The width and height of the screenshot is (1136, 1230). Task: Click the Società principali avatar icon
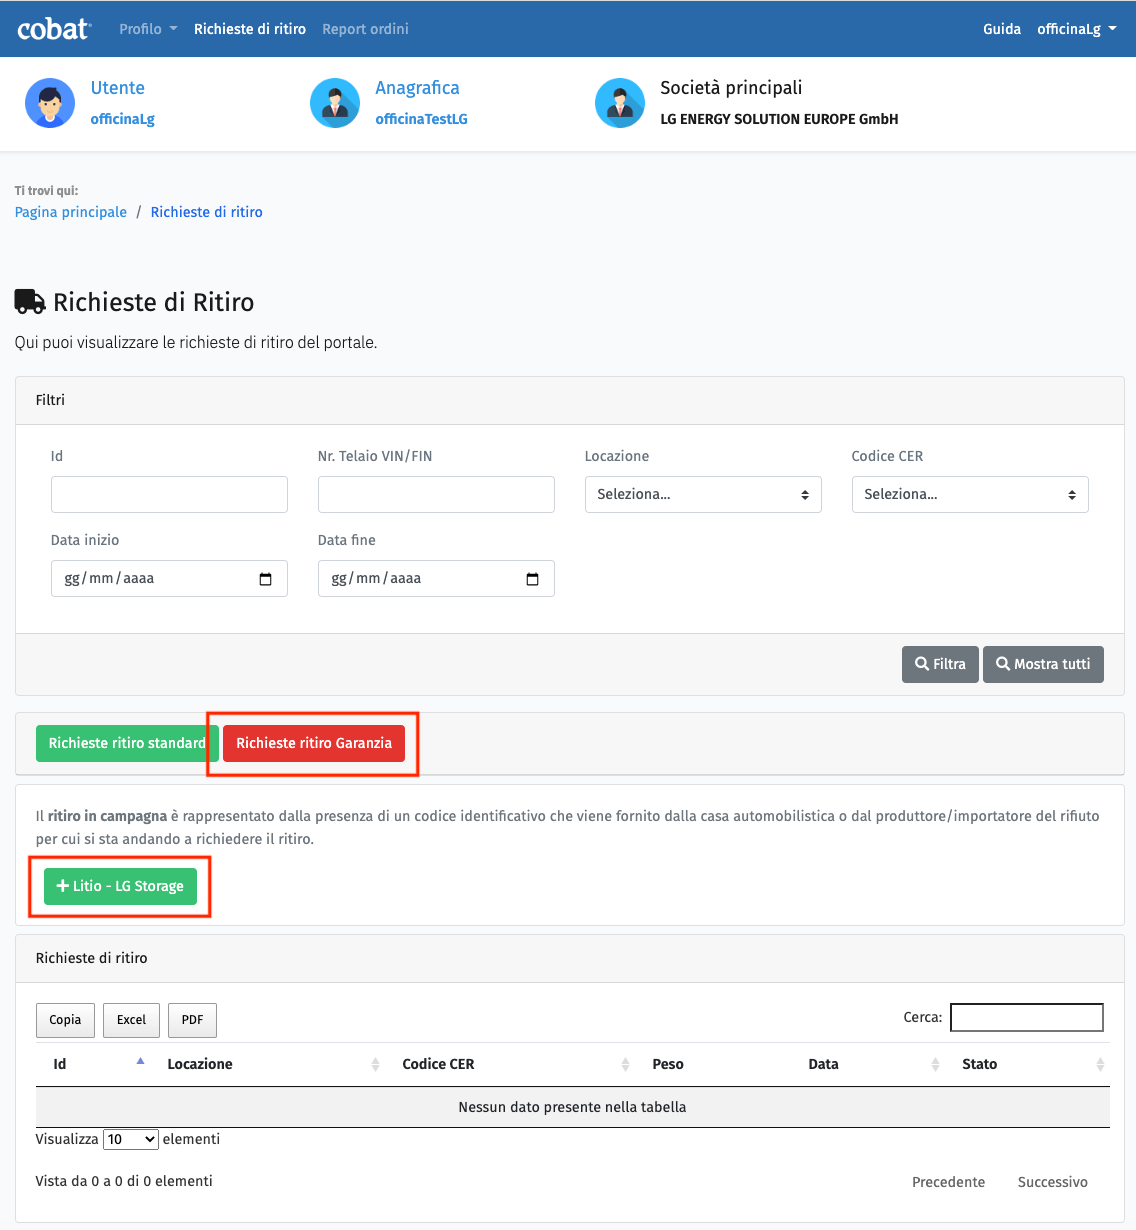620,103
